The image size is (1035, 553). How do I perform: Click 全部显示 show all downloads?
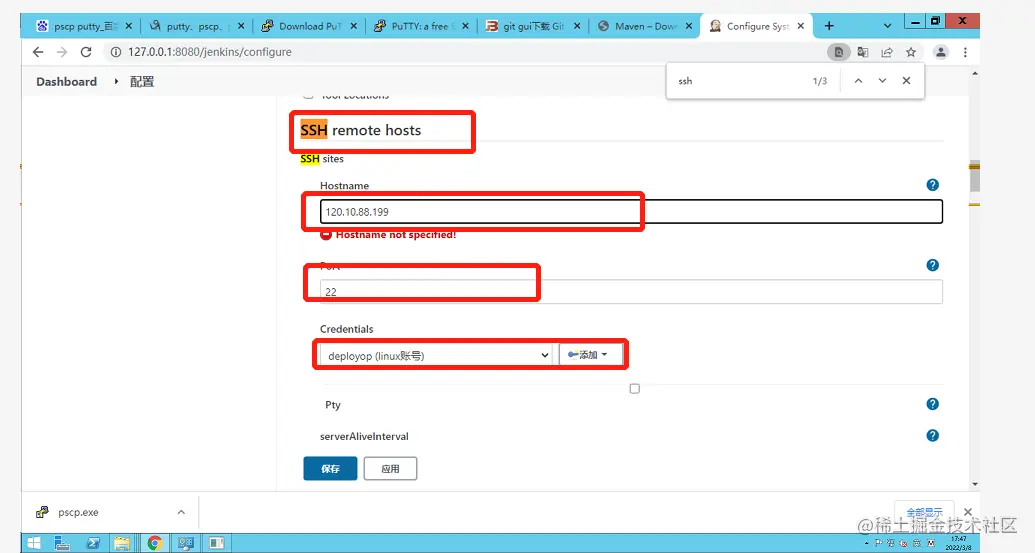pos(924,512)
